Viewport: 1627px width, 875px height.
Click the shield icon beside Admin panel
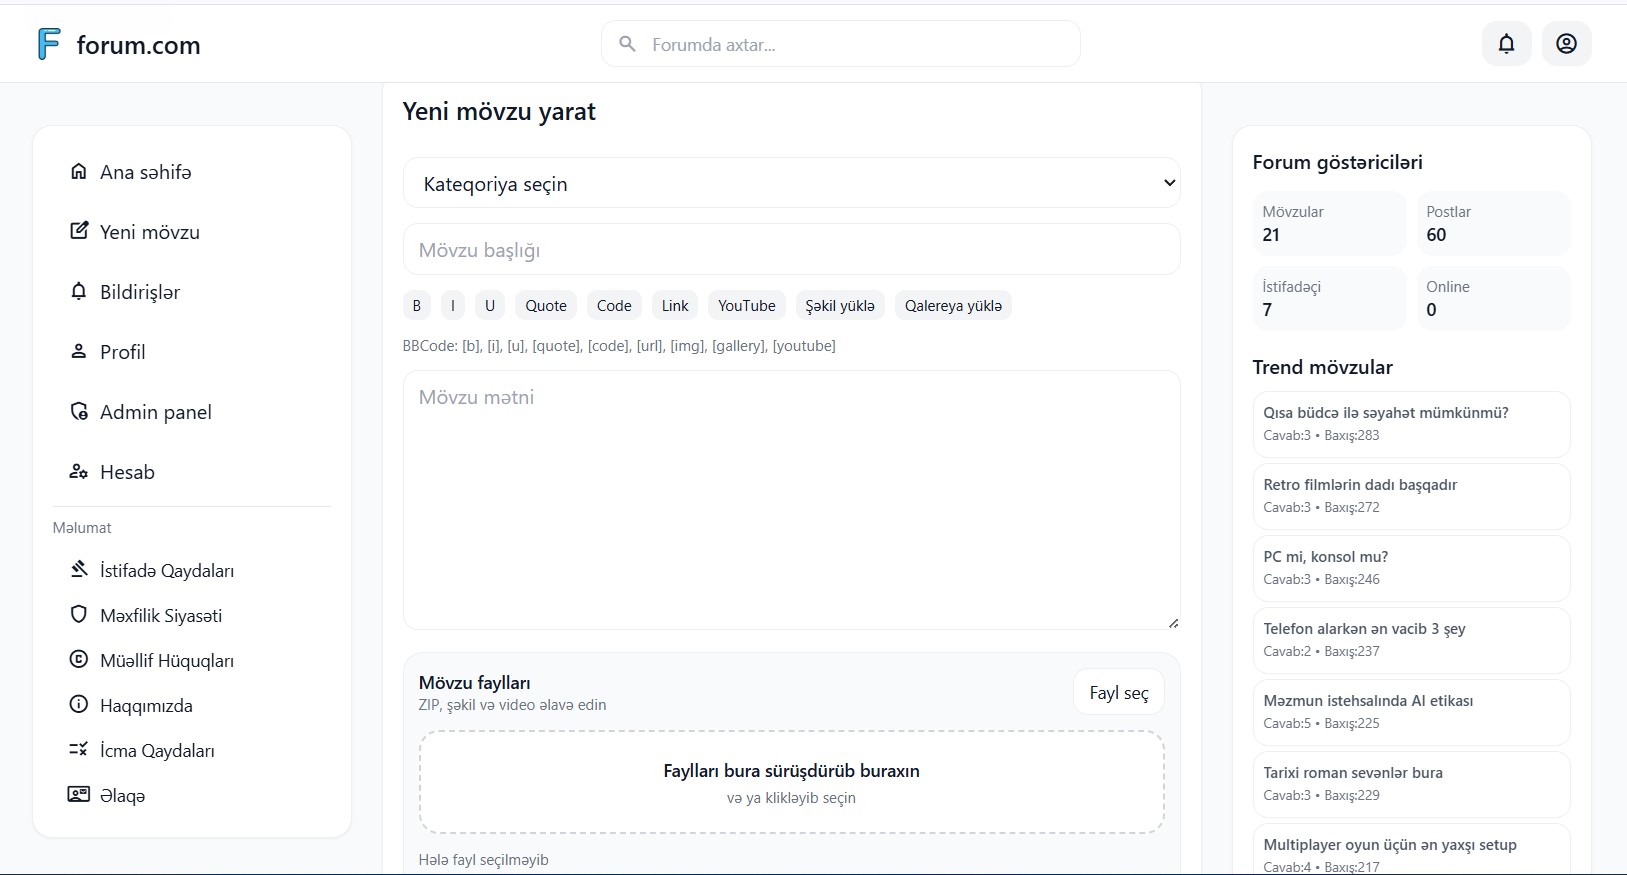[x=79, y=412]
